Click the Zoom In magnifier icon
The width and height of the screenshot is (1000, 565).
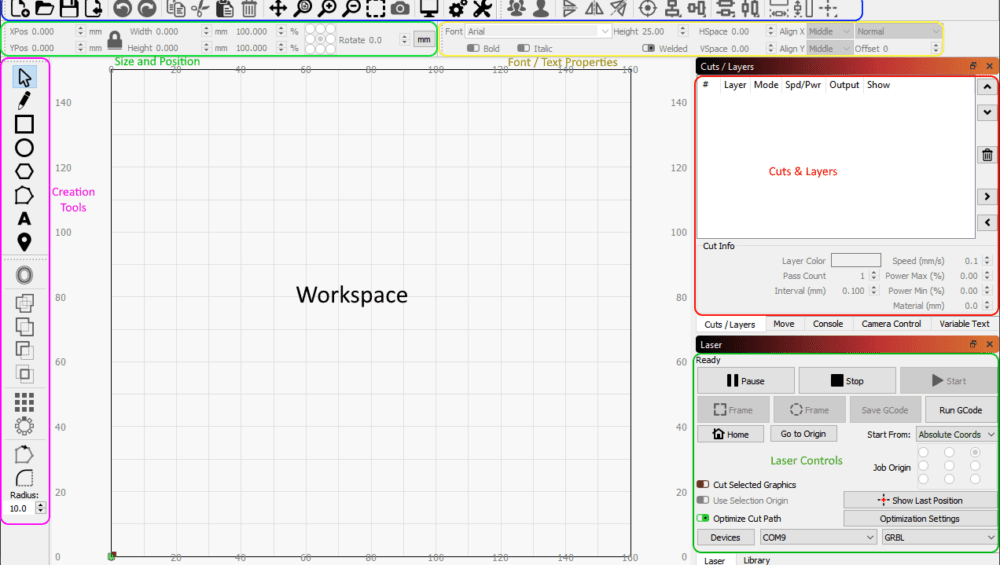point(327,8)
